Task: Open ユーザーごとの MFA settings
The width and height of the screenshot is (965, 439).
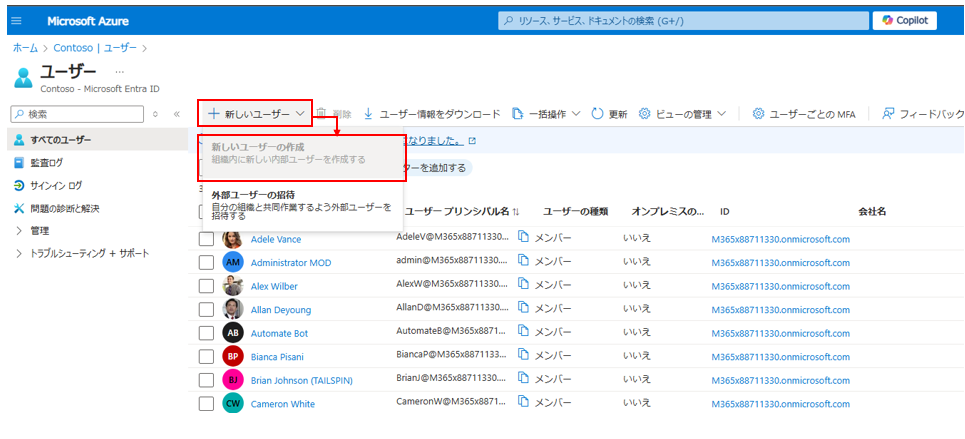Action: (804, 114)
